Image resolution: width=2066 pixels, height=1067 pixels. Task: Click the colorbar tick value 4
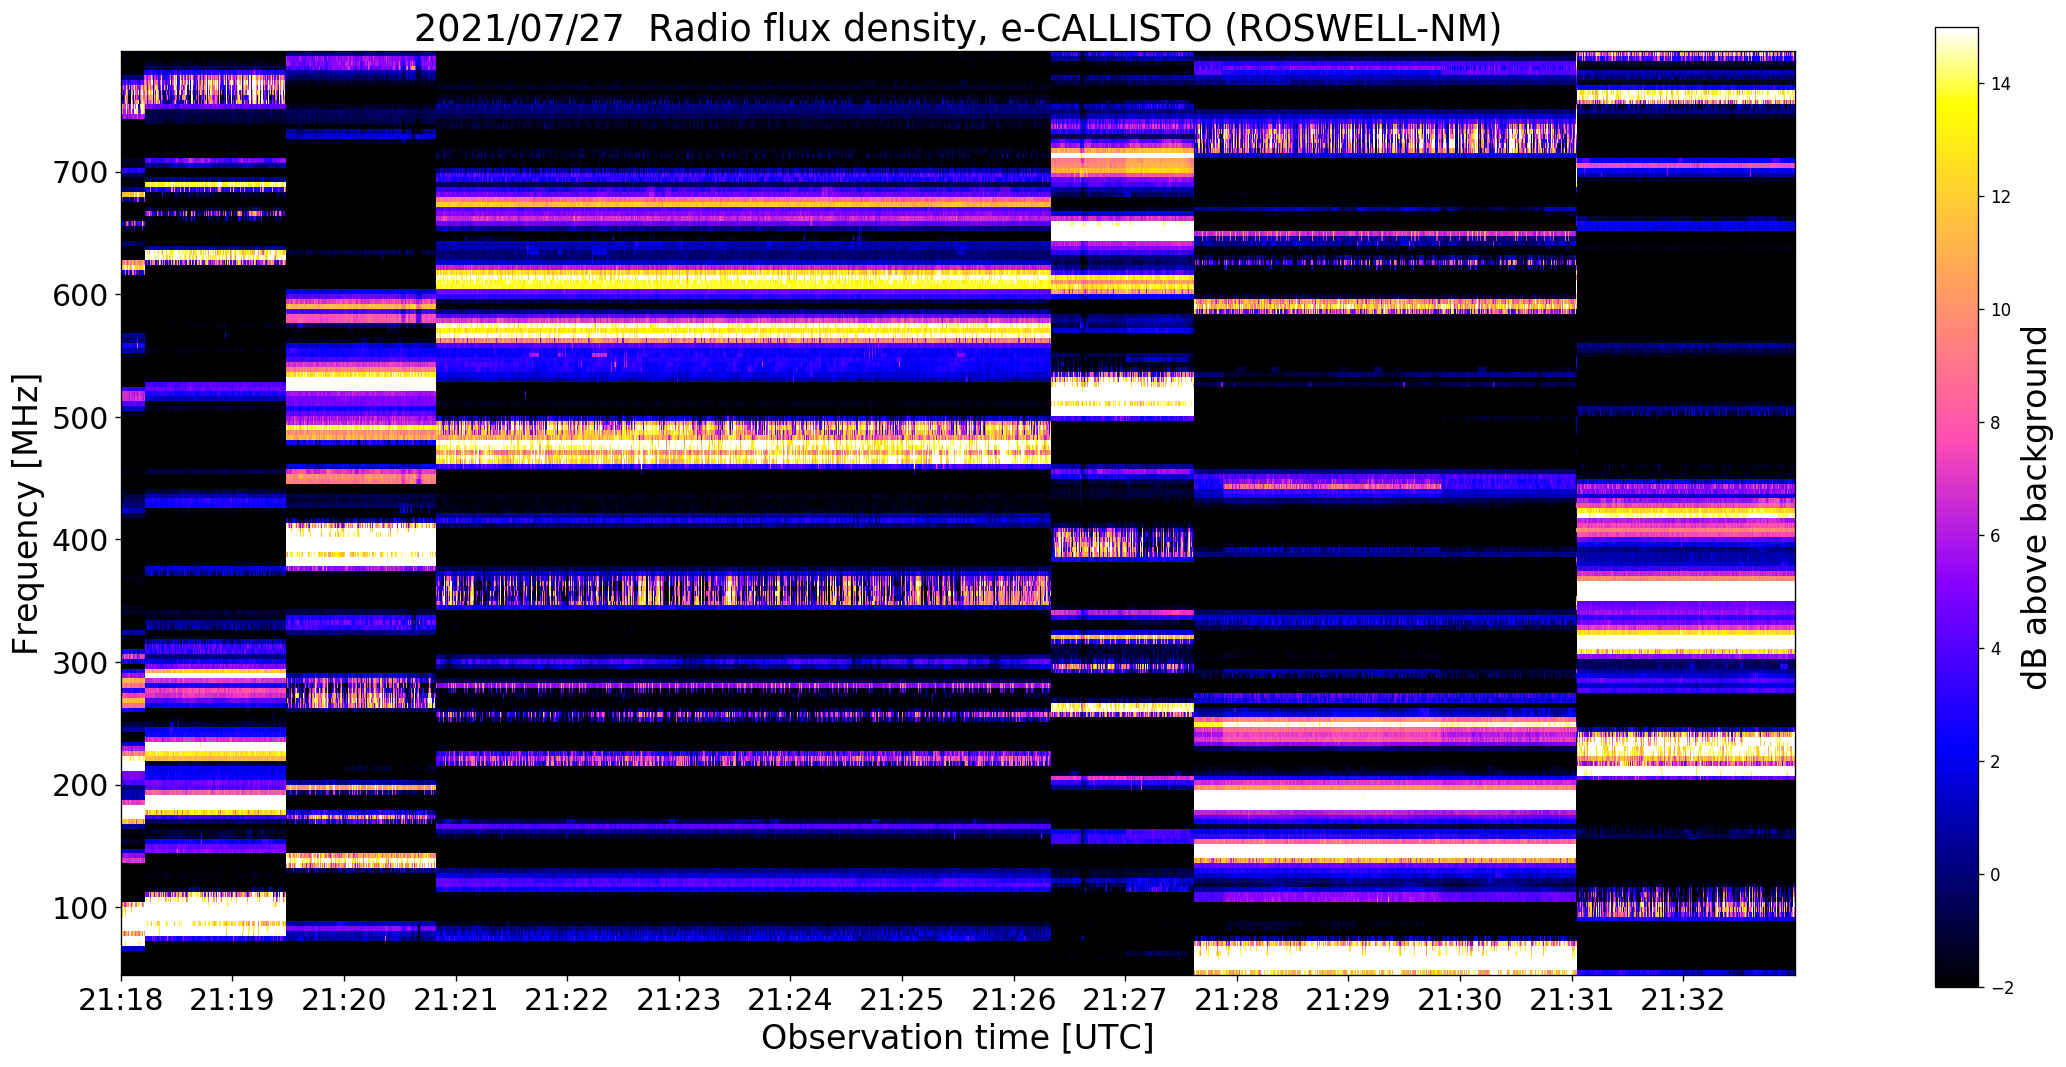coord(1996,649)
